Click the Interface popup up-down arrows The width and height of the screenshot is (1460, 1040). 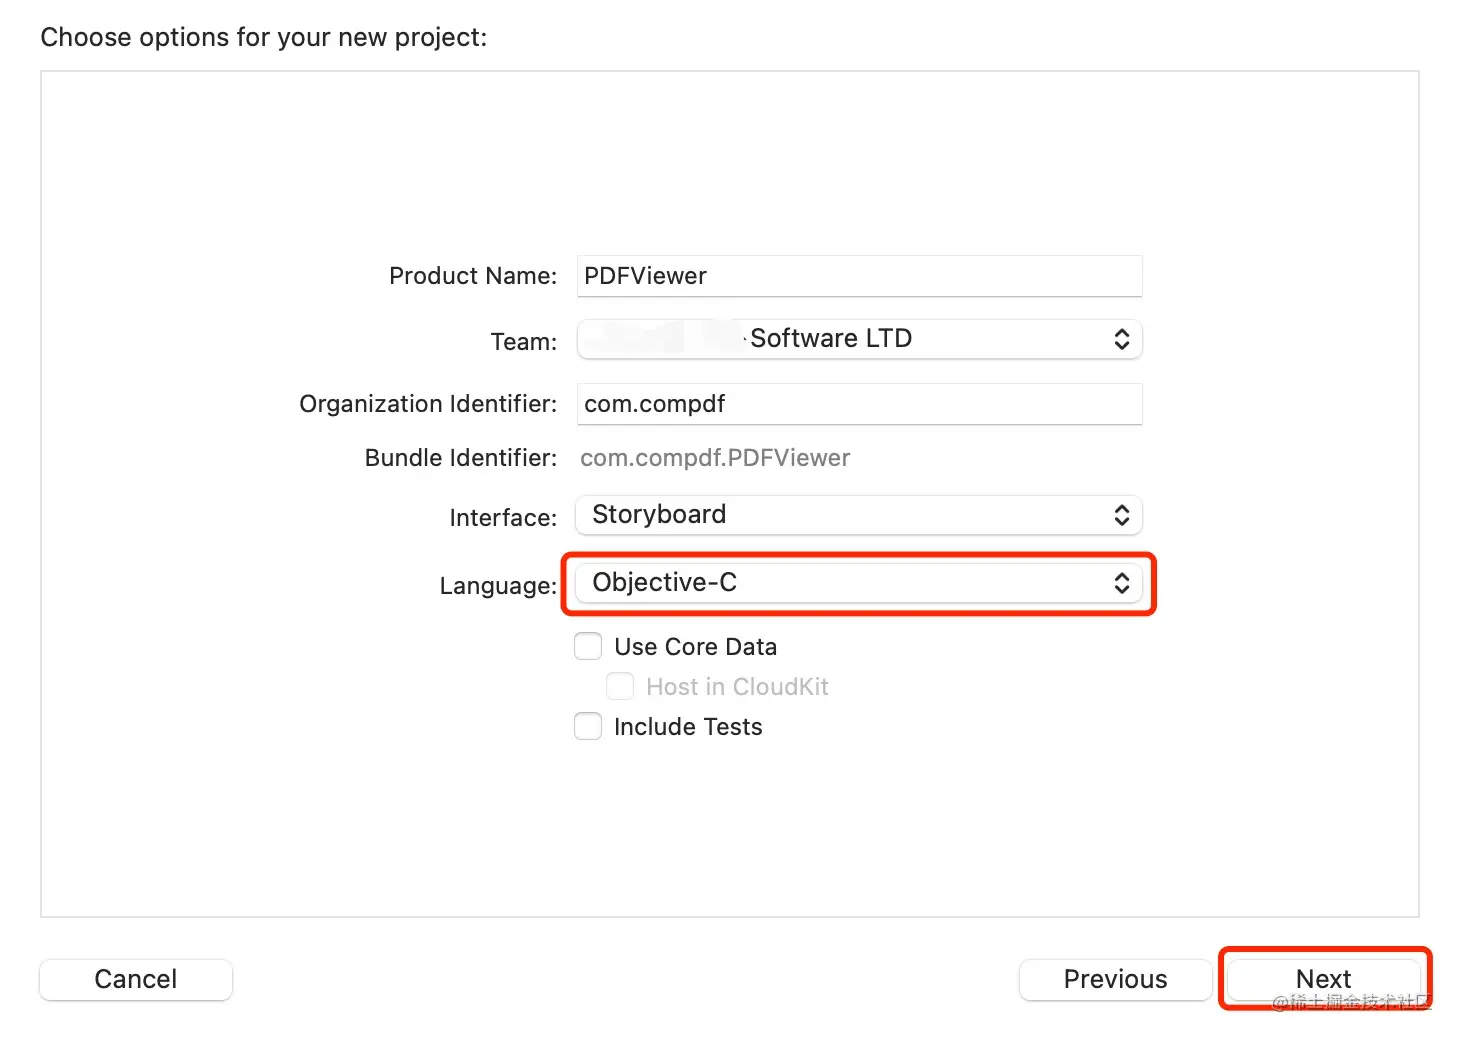click(1122, 515)
